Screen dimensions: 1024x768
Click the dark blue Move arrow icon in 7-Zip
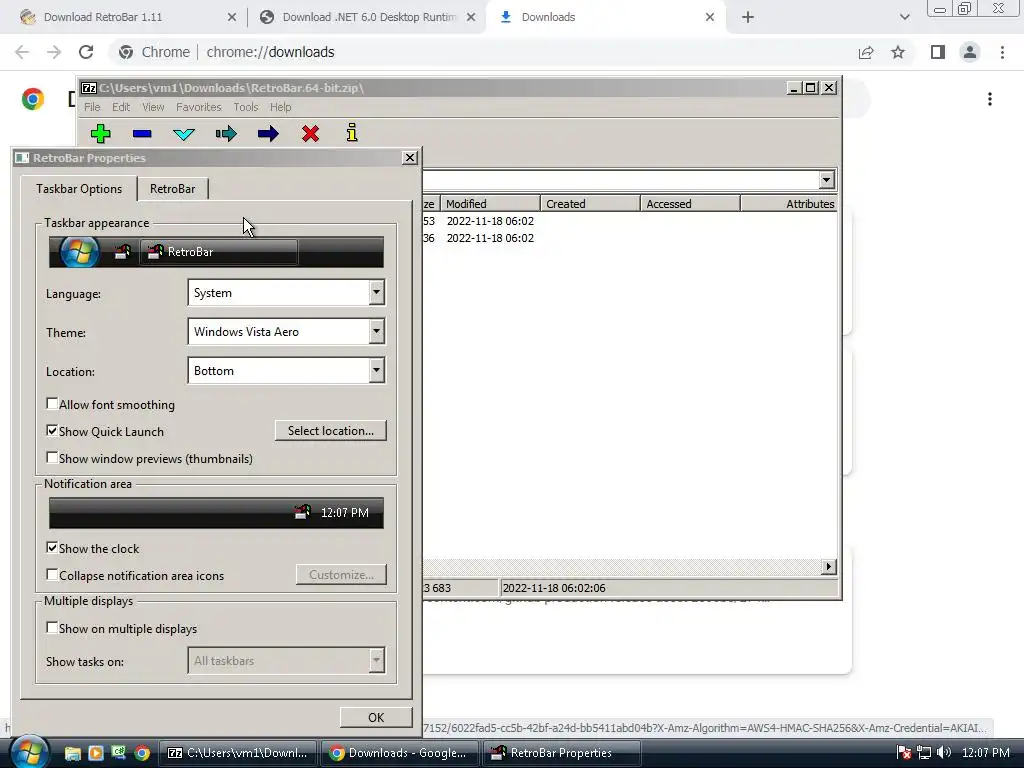268,134
